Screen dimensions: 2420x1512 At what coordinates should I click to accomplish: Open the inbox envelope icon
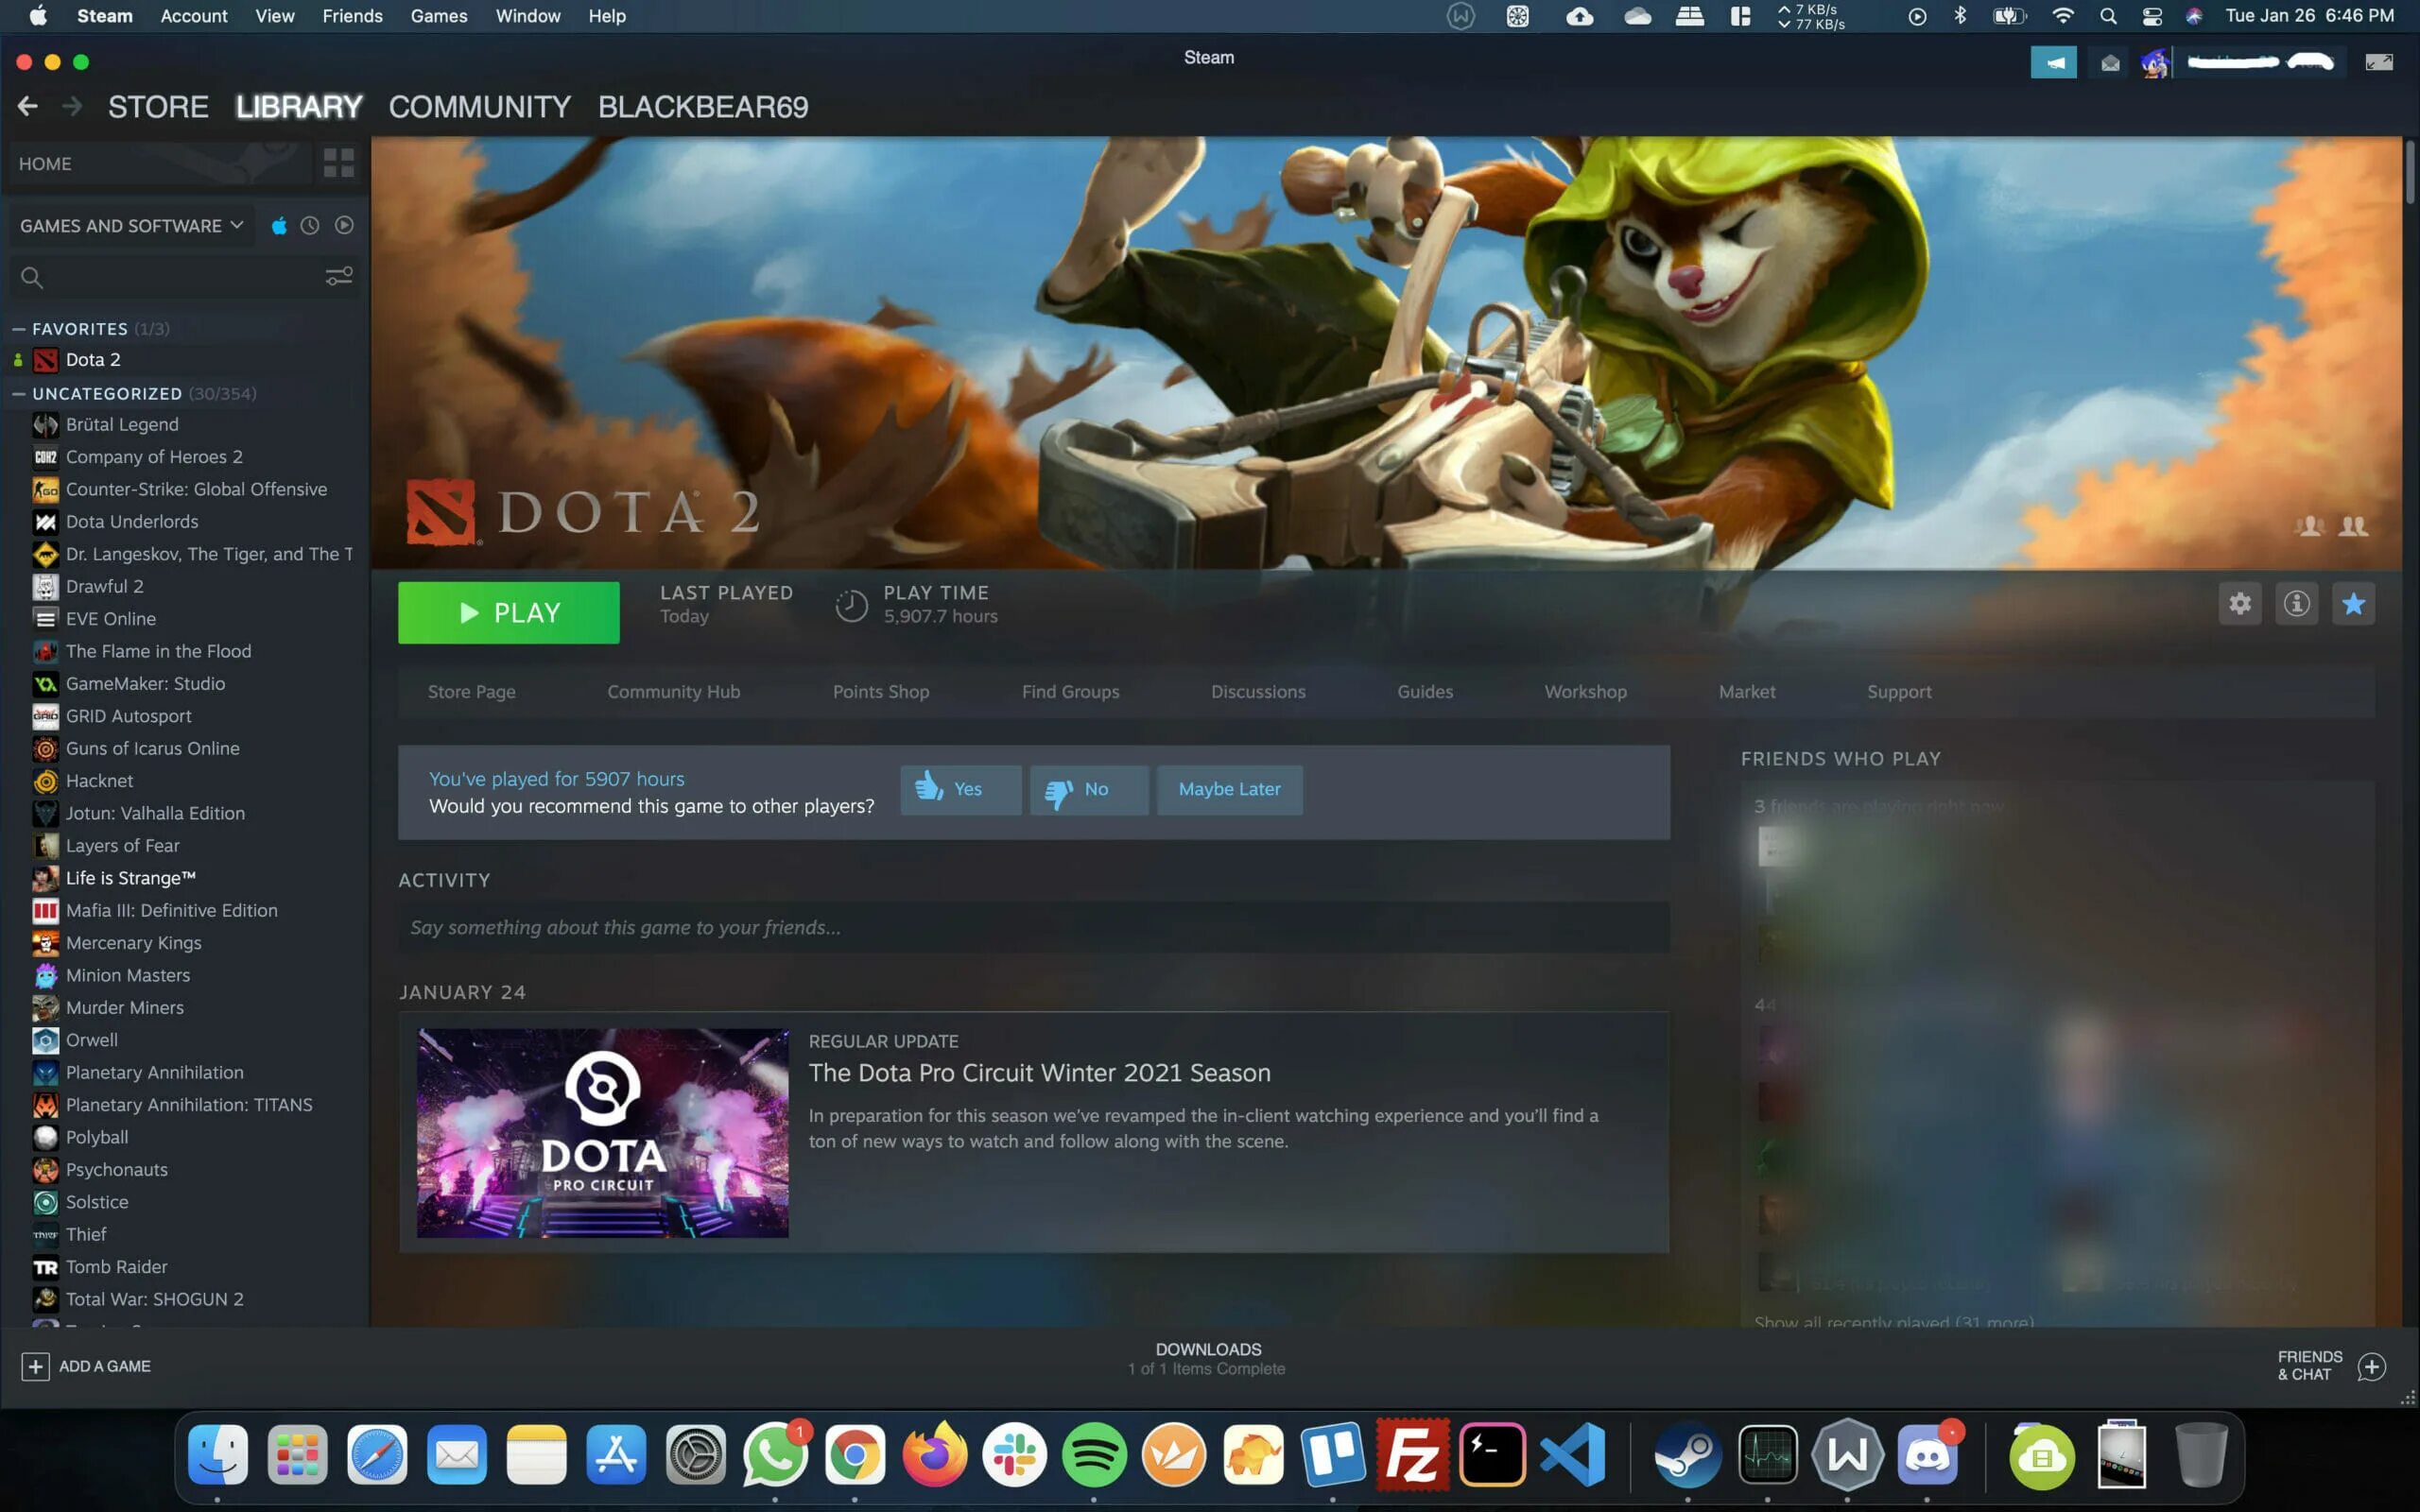2110,62
